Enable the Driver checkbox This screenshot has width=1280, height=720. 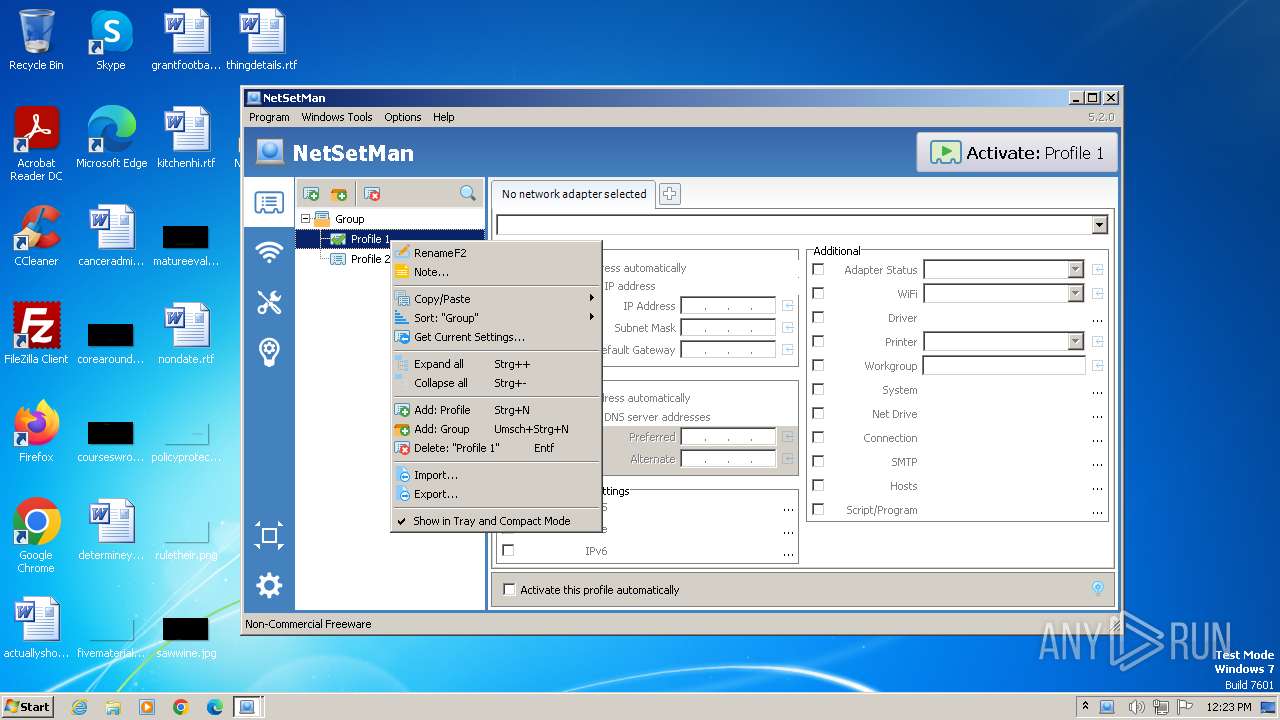818,318
